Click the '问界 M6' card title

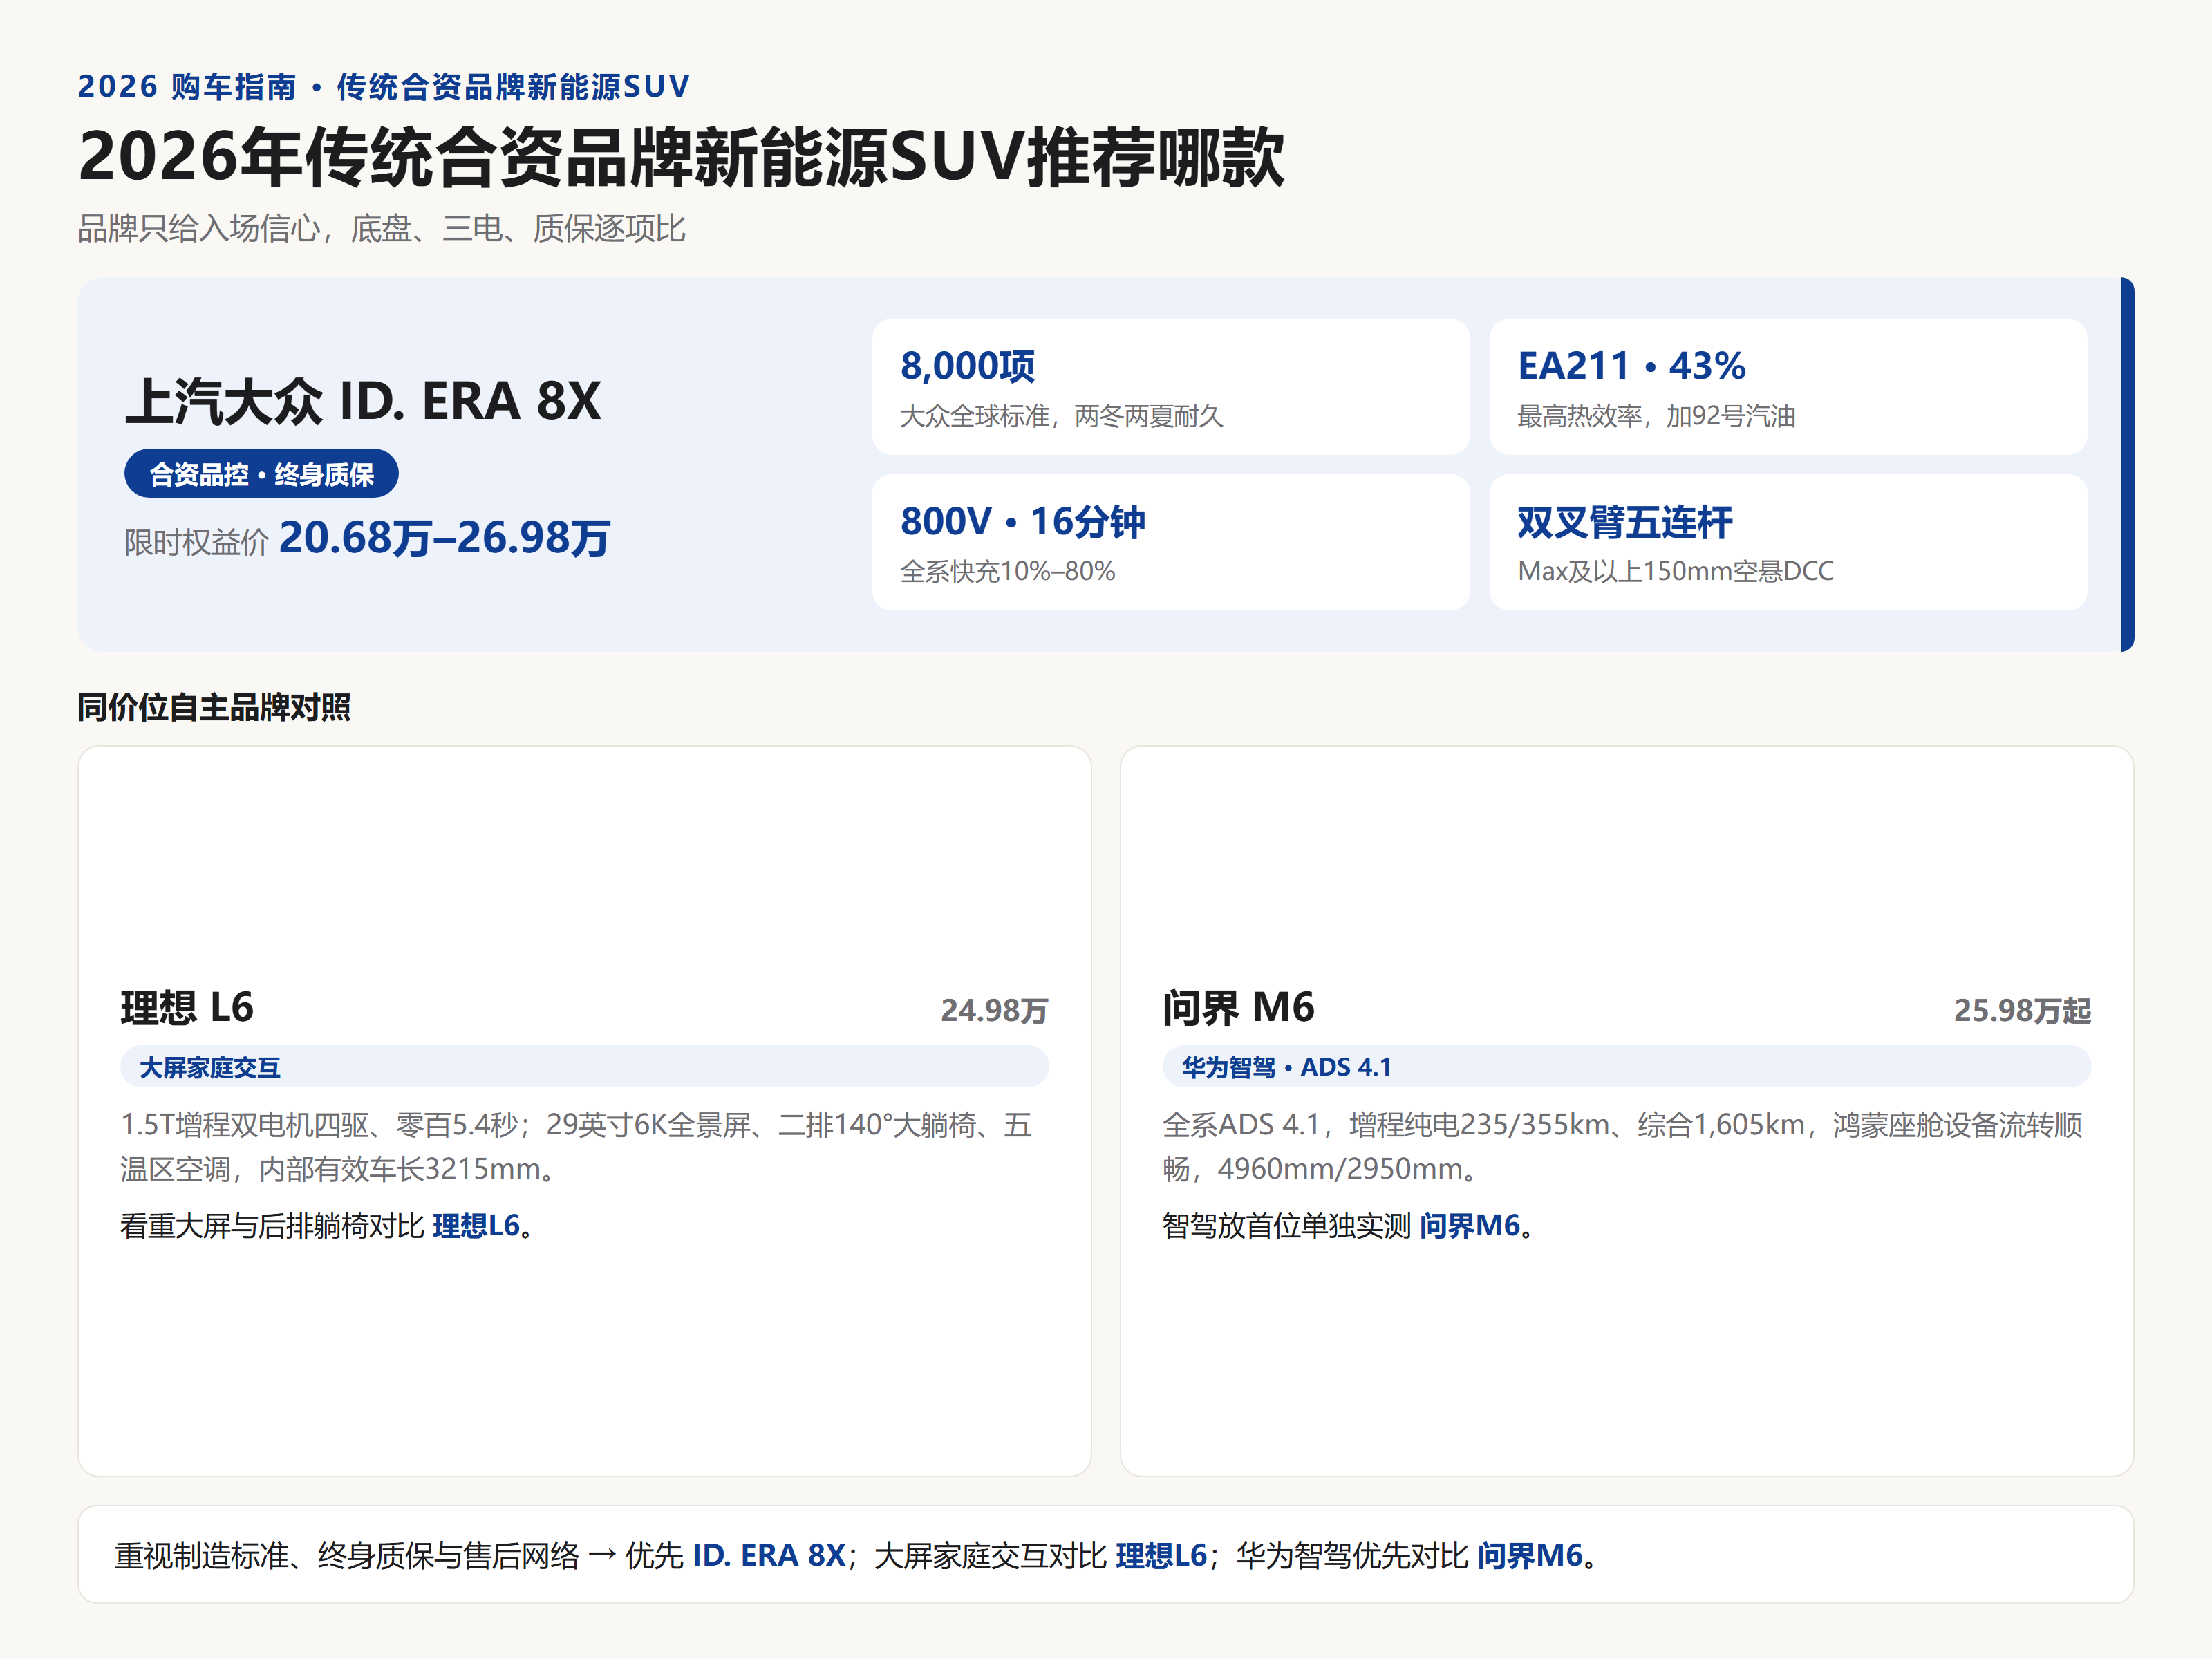pyautogui.click(x=1238, y=1007)
